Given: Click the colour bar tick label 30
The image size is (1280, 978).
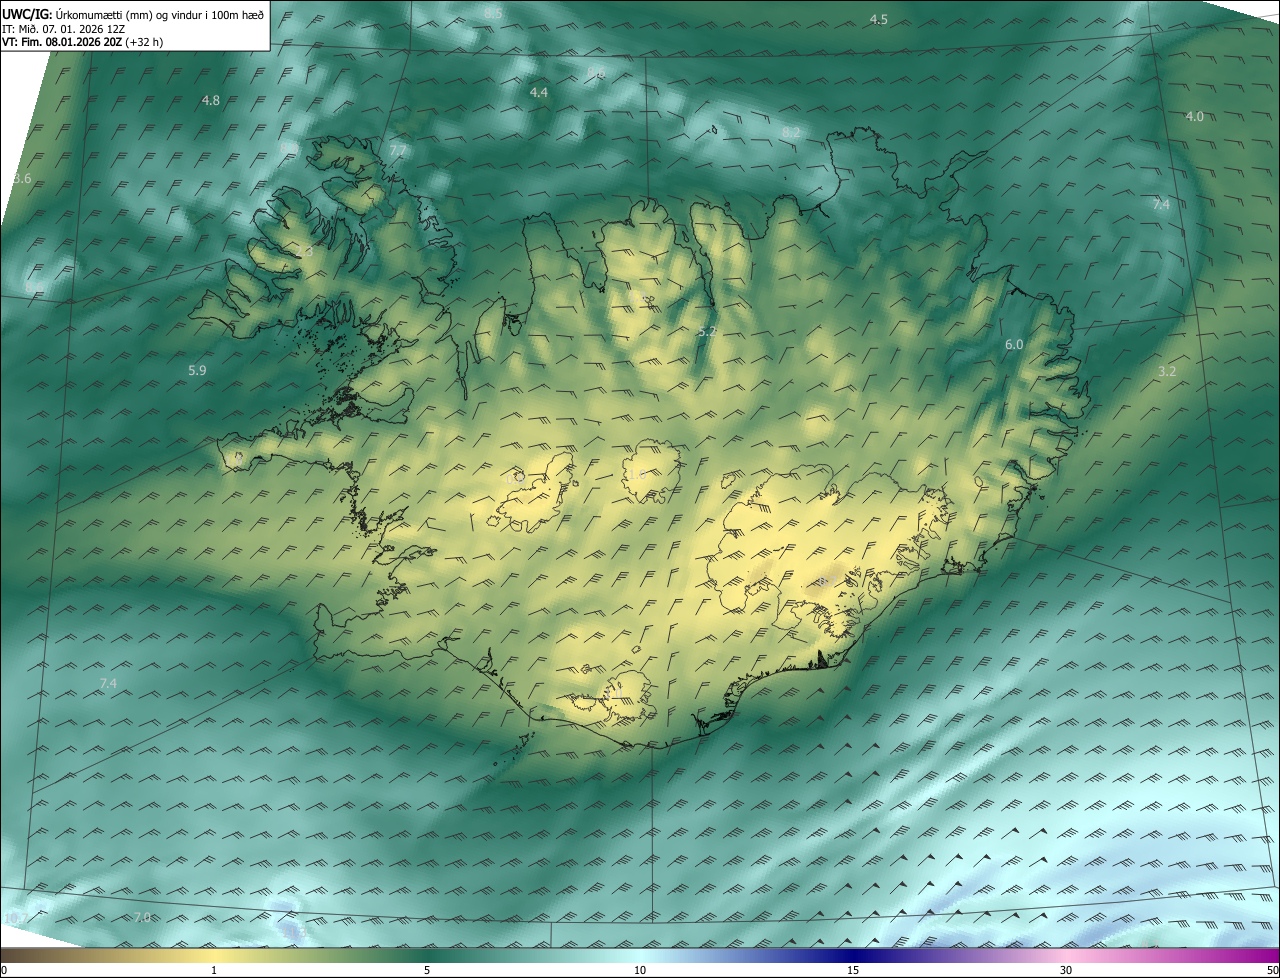Looking at the screenshot, I should [1066, 970].
